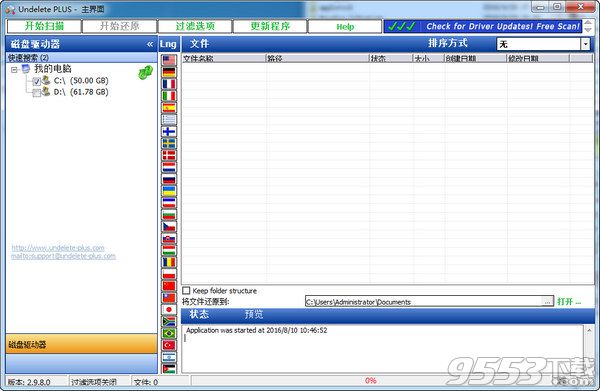Image resolution: width=600 pixels, height=391 pixels.
Task: Select the Finnish flag language
Action: (169, 132)
